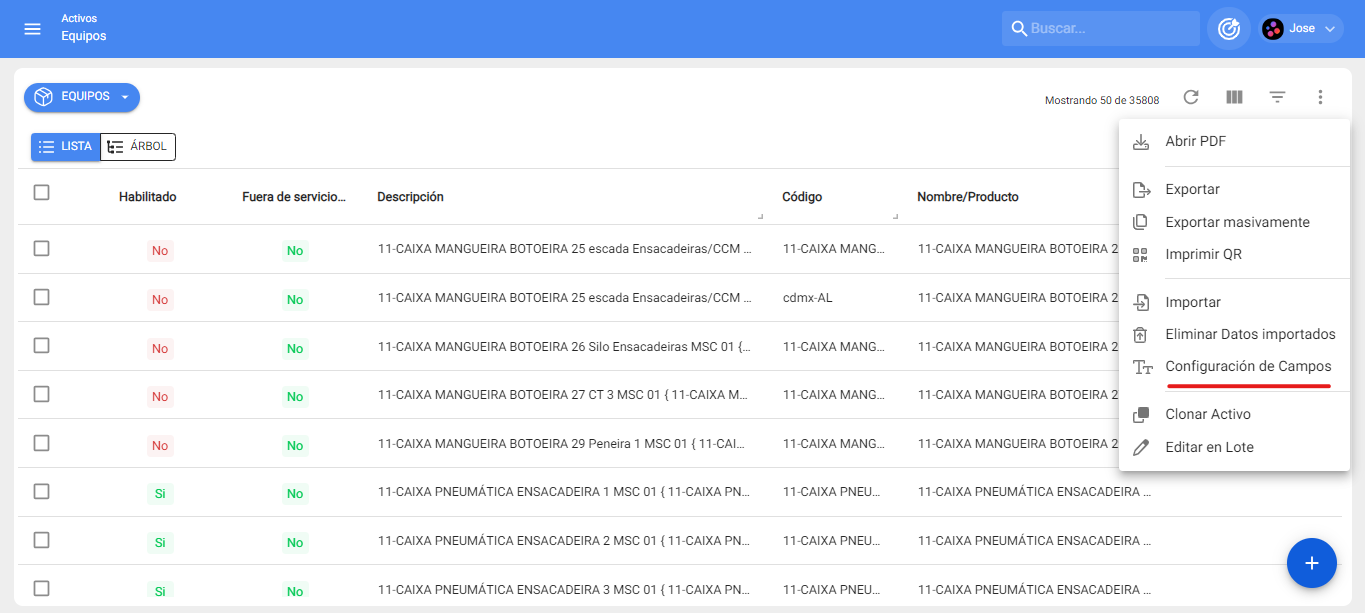The height and width of the screenshot is (613, 1365).
Task: Check the cdmx-AL row checkbox
Action: (42, 297)
